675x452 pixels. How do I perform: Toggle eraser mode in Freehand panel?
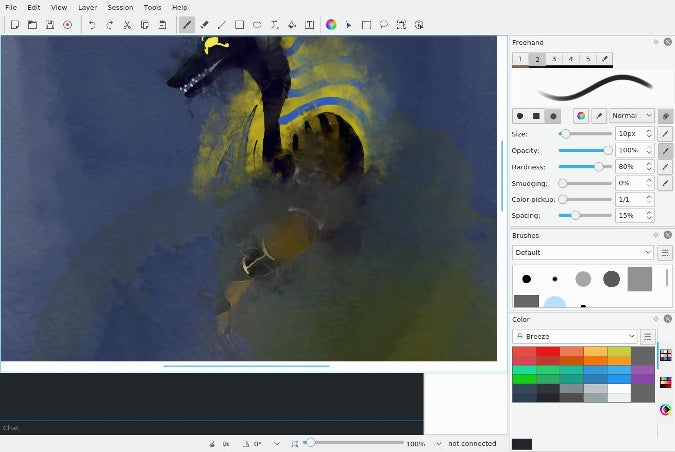tap(599, 116)
